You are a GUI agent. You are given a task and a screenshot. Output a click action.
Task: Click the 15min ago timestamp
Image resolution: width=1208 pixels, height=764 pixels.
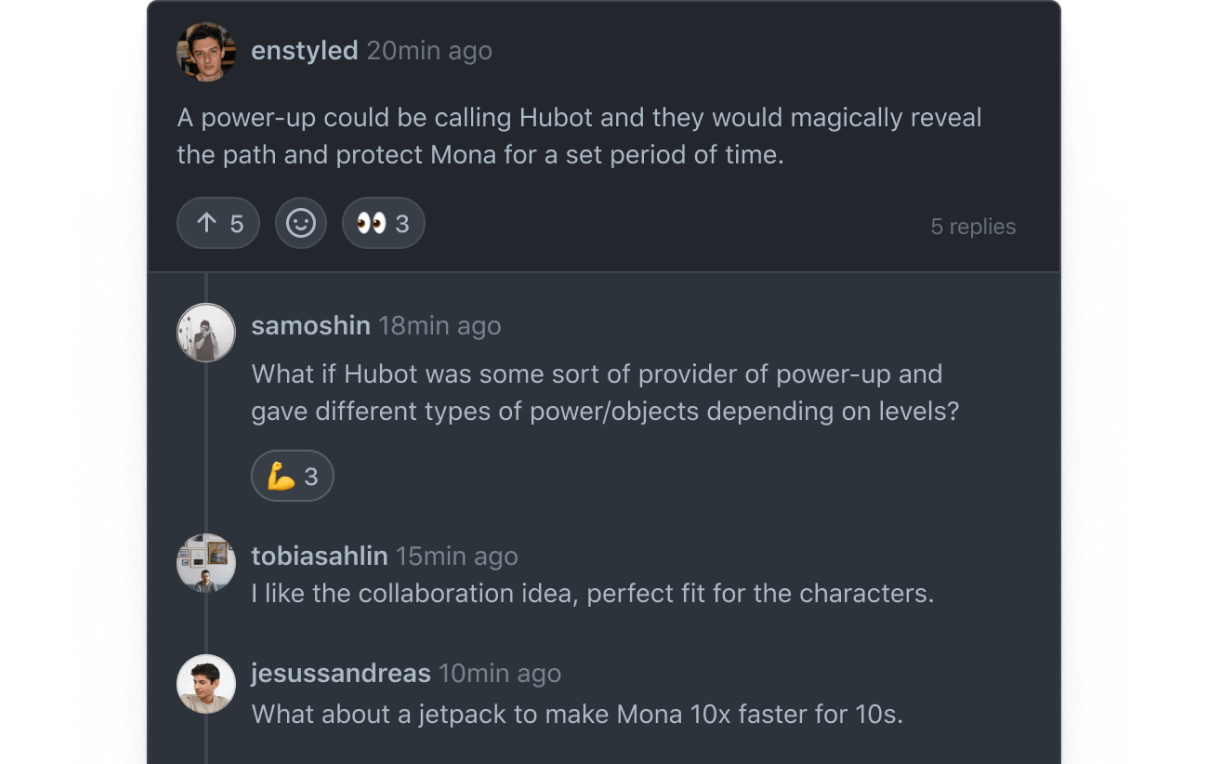[457, 556]
